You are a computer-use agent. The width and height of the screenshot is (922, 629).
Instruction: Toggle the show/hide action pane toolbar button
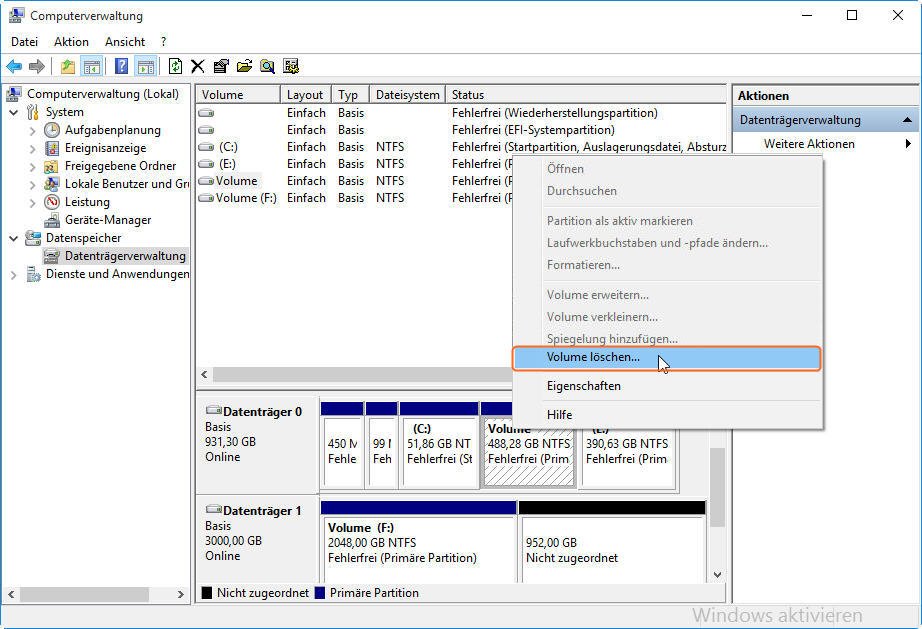pos(146,66)
